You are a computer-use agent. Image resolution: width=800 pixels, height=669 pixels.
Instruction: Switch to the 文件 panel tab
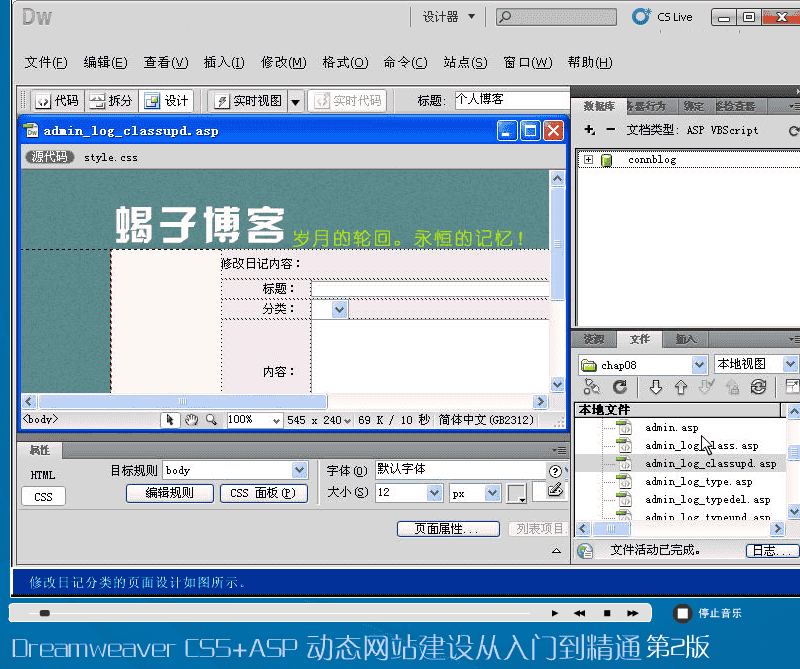pyautogui.click(x=639, y=339)
